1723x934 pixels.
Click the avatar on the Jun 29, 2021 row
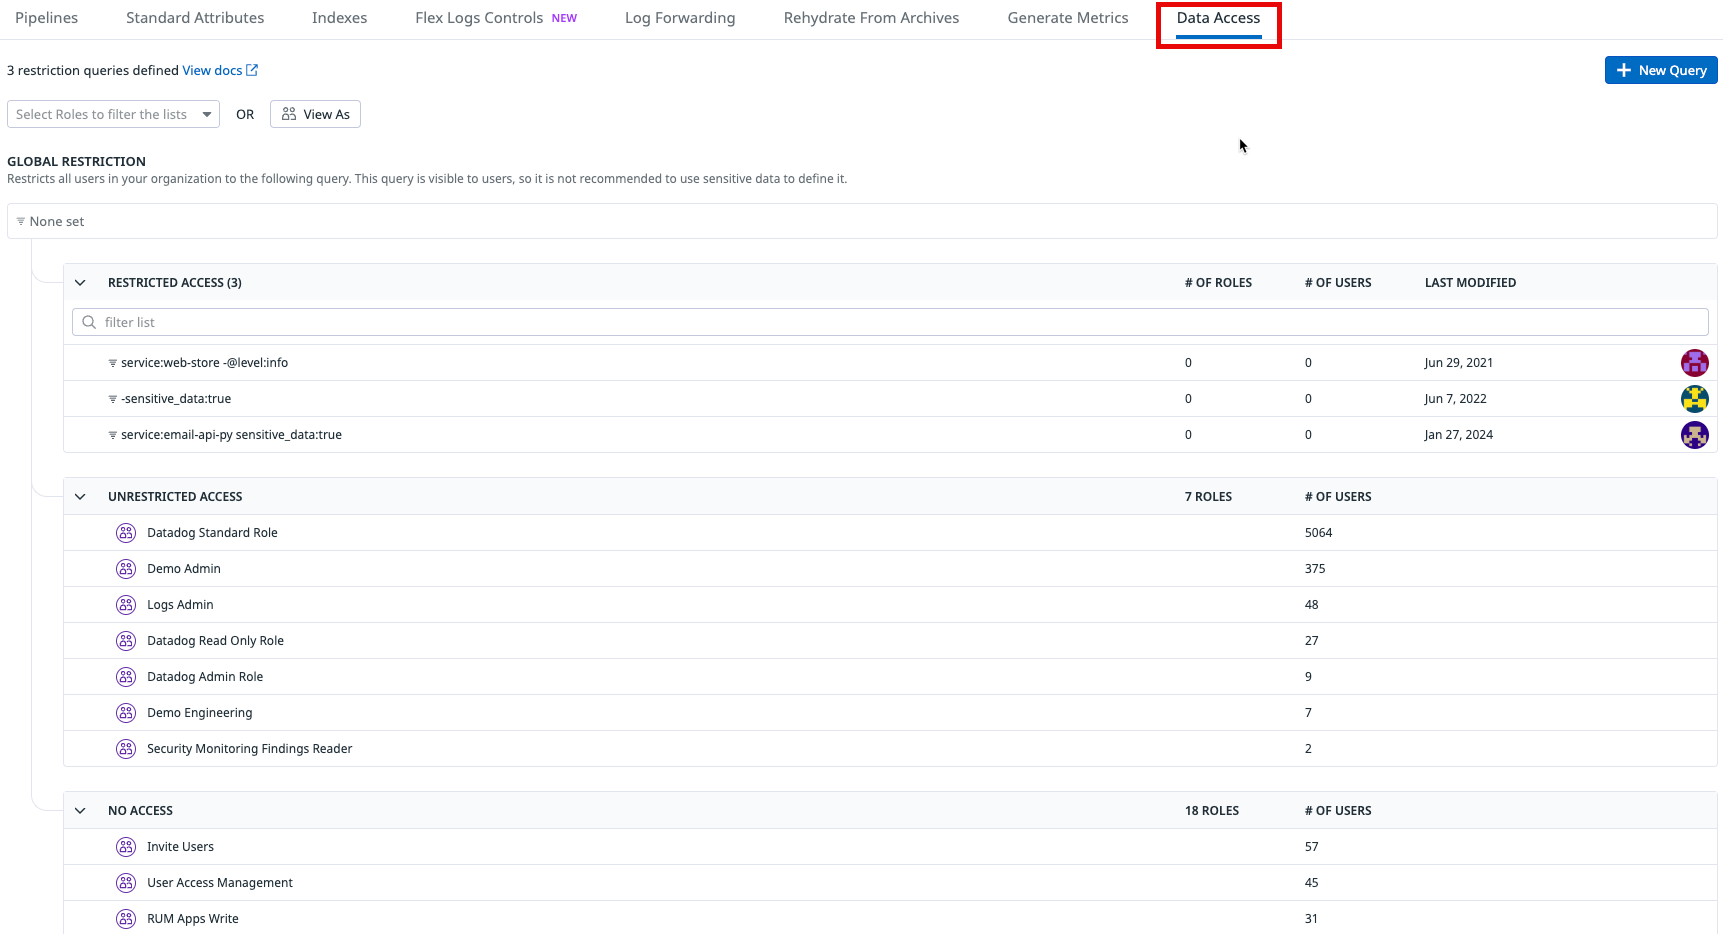(1694, 363)
